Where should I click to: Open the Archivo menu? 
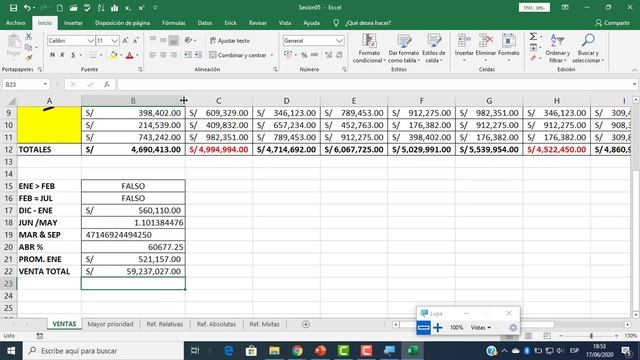(x=16, y=23)
